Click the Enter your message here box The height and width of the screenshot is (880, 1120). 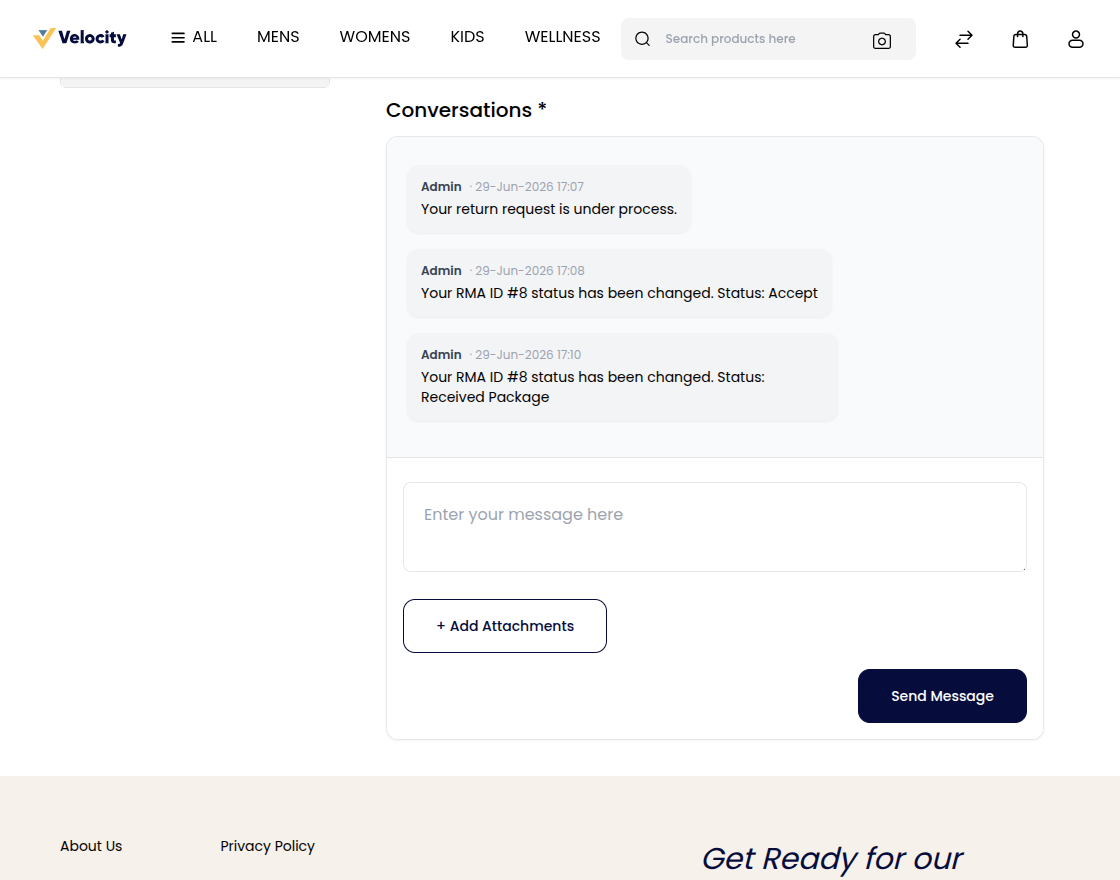(x=714, y=527)
